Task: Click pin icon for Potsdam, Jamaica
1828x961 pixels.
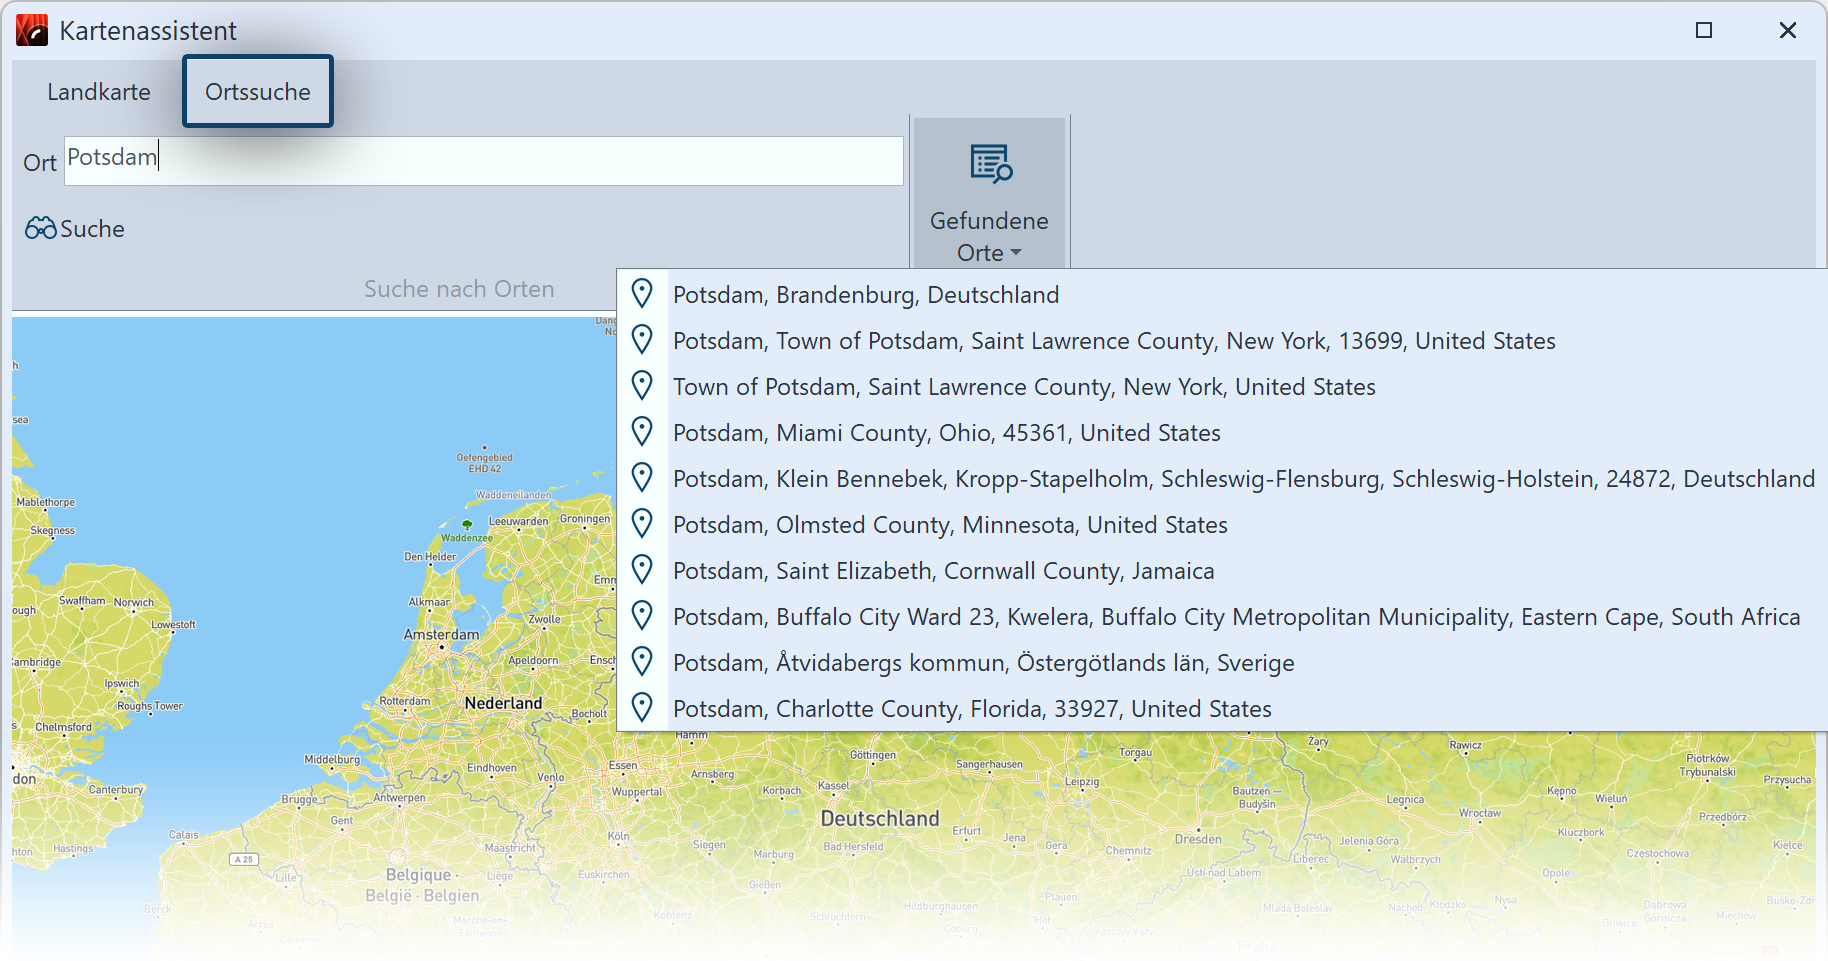Action: point(642,570)
